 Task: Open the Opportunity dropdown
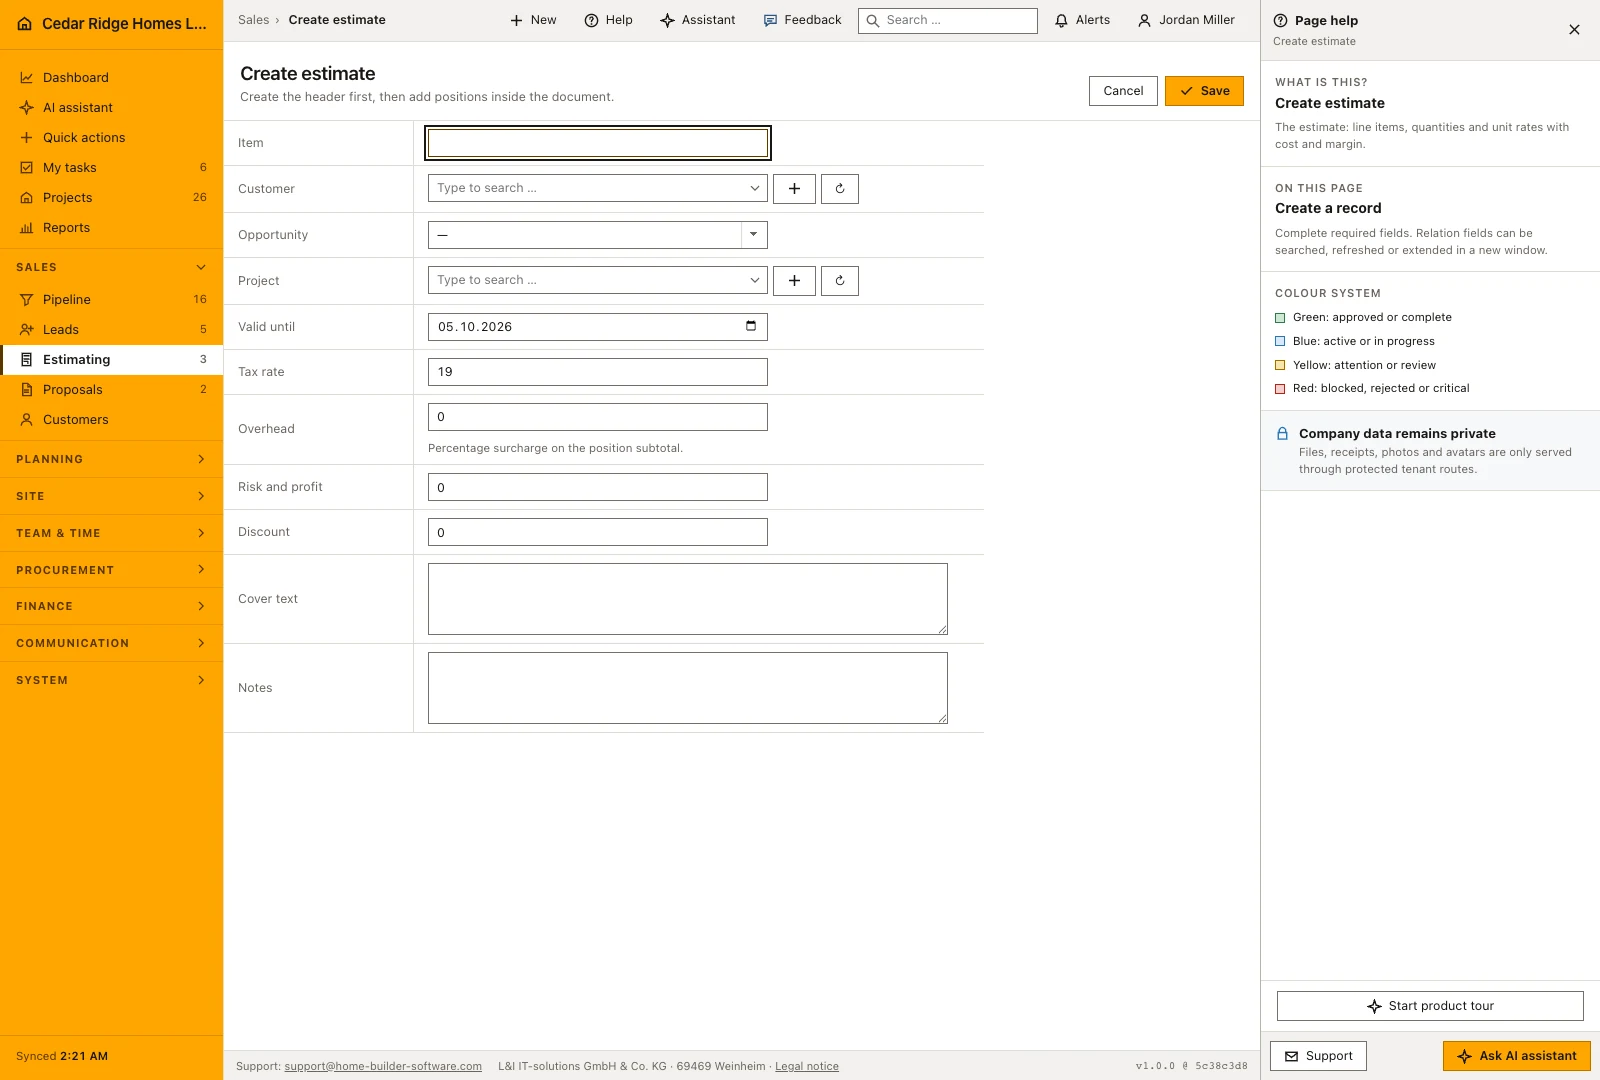[x=598, y=235]
